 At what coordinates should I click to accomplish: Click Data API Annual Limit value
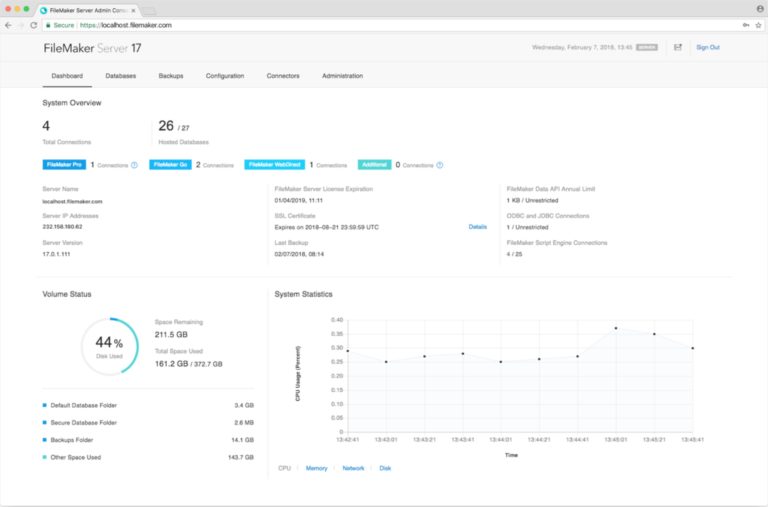(x=532, y=200)
